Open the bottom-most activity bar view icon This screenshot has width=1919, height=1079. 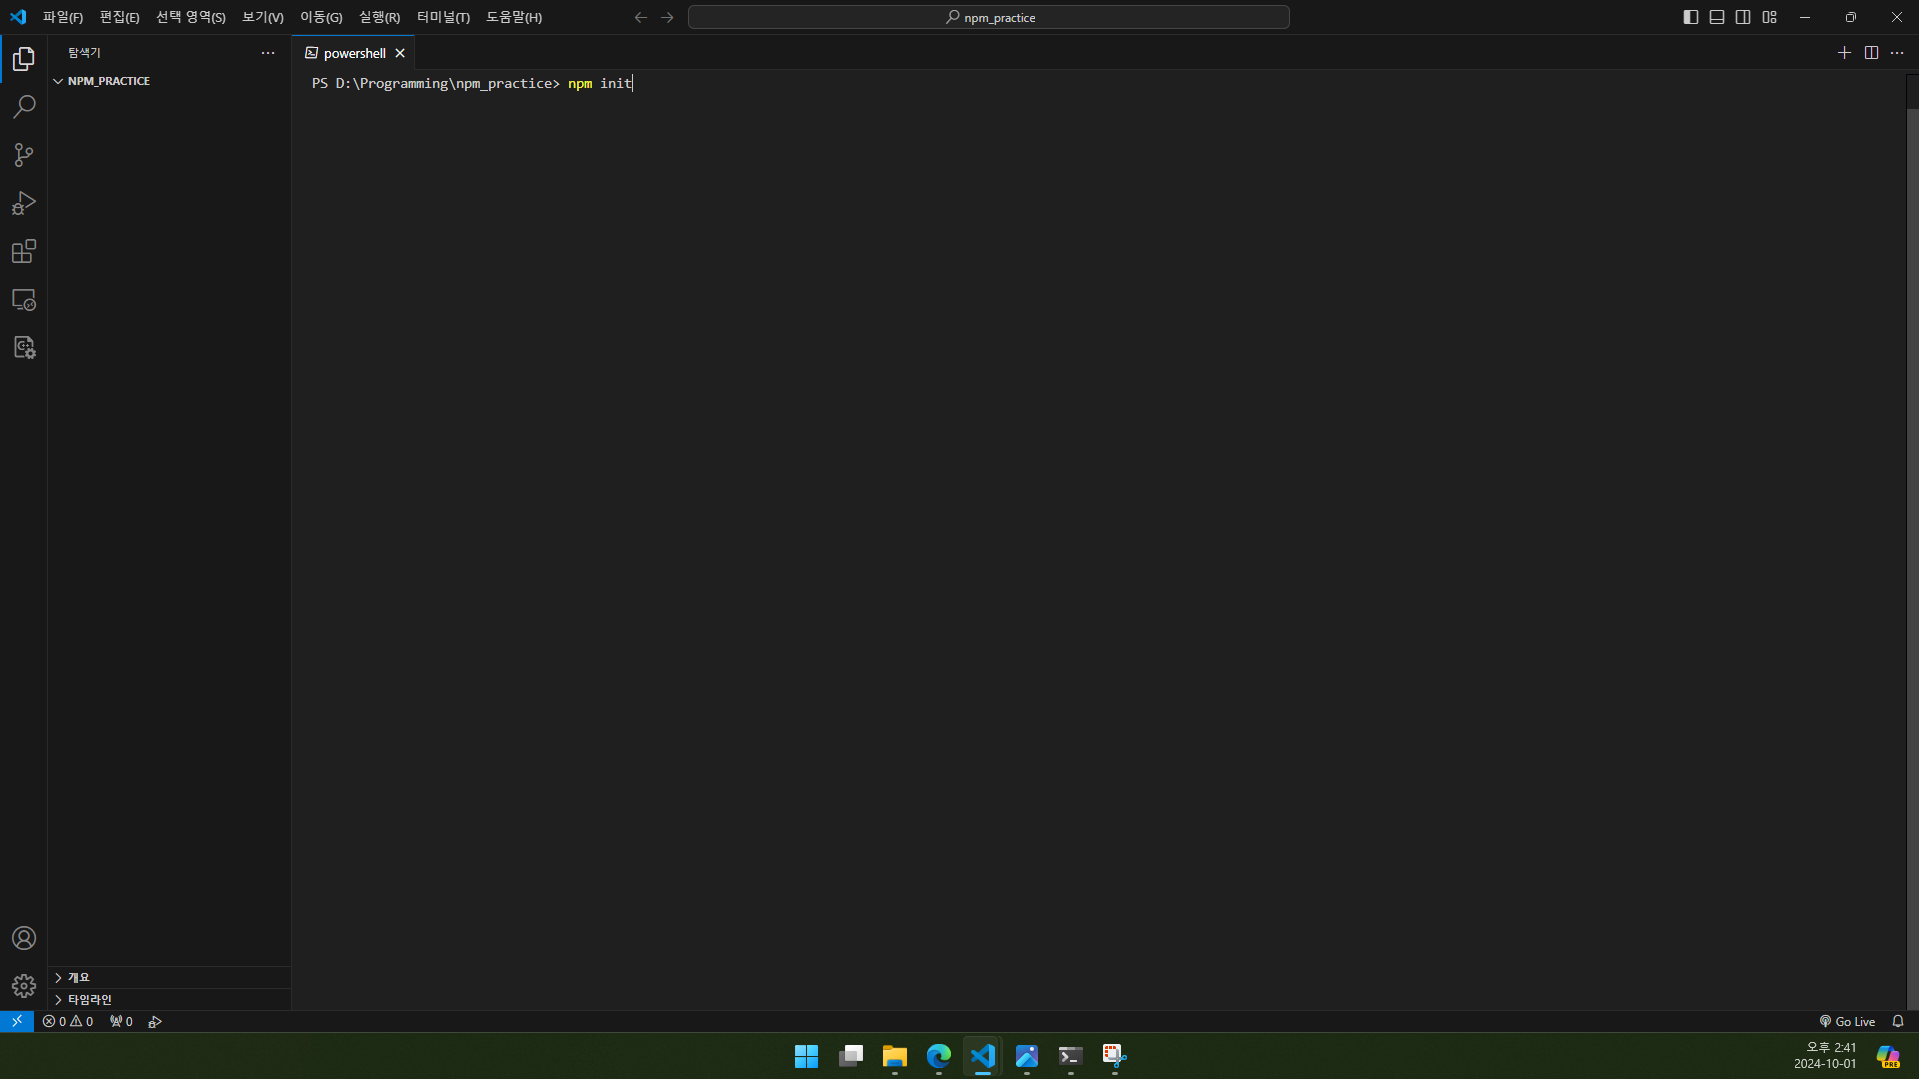[24, 347]
